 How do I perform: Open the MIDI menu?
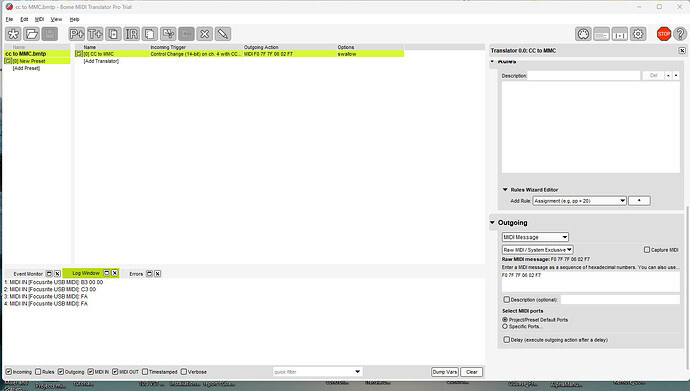click(x=39, y=19)
